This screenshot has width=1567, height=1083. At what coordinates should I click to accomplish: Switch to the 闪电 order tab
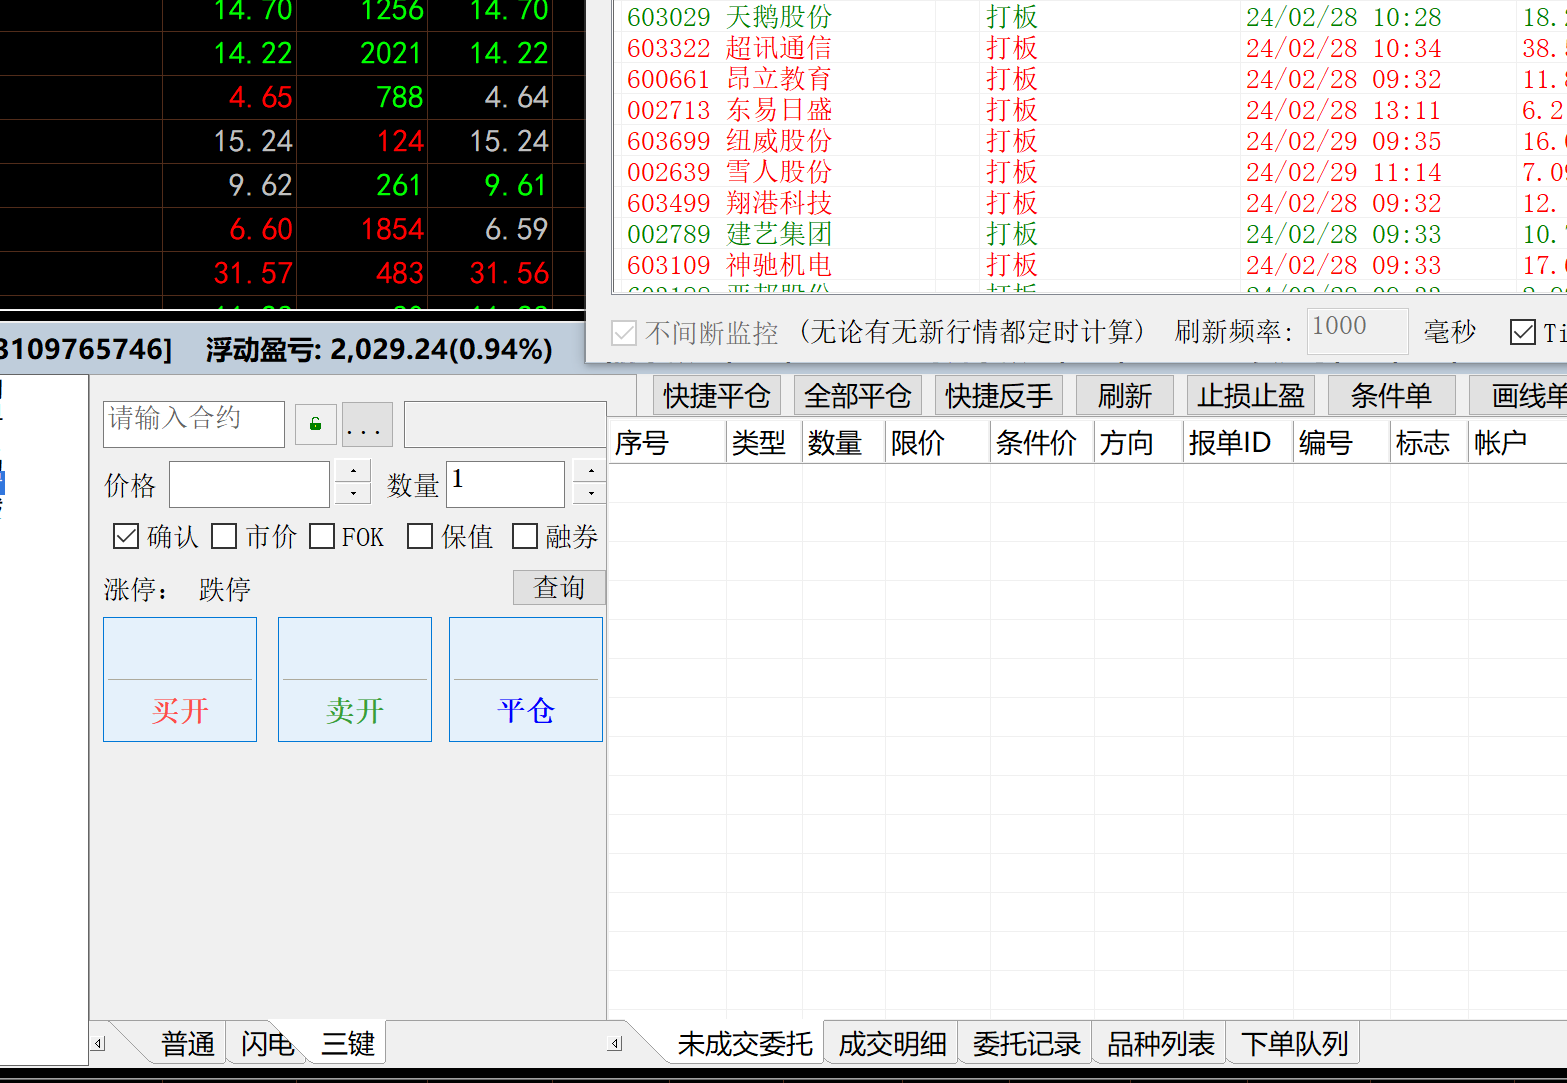click(267, 1044)
